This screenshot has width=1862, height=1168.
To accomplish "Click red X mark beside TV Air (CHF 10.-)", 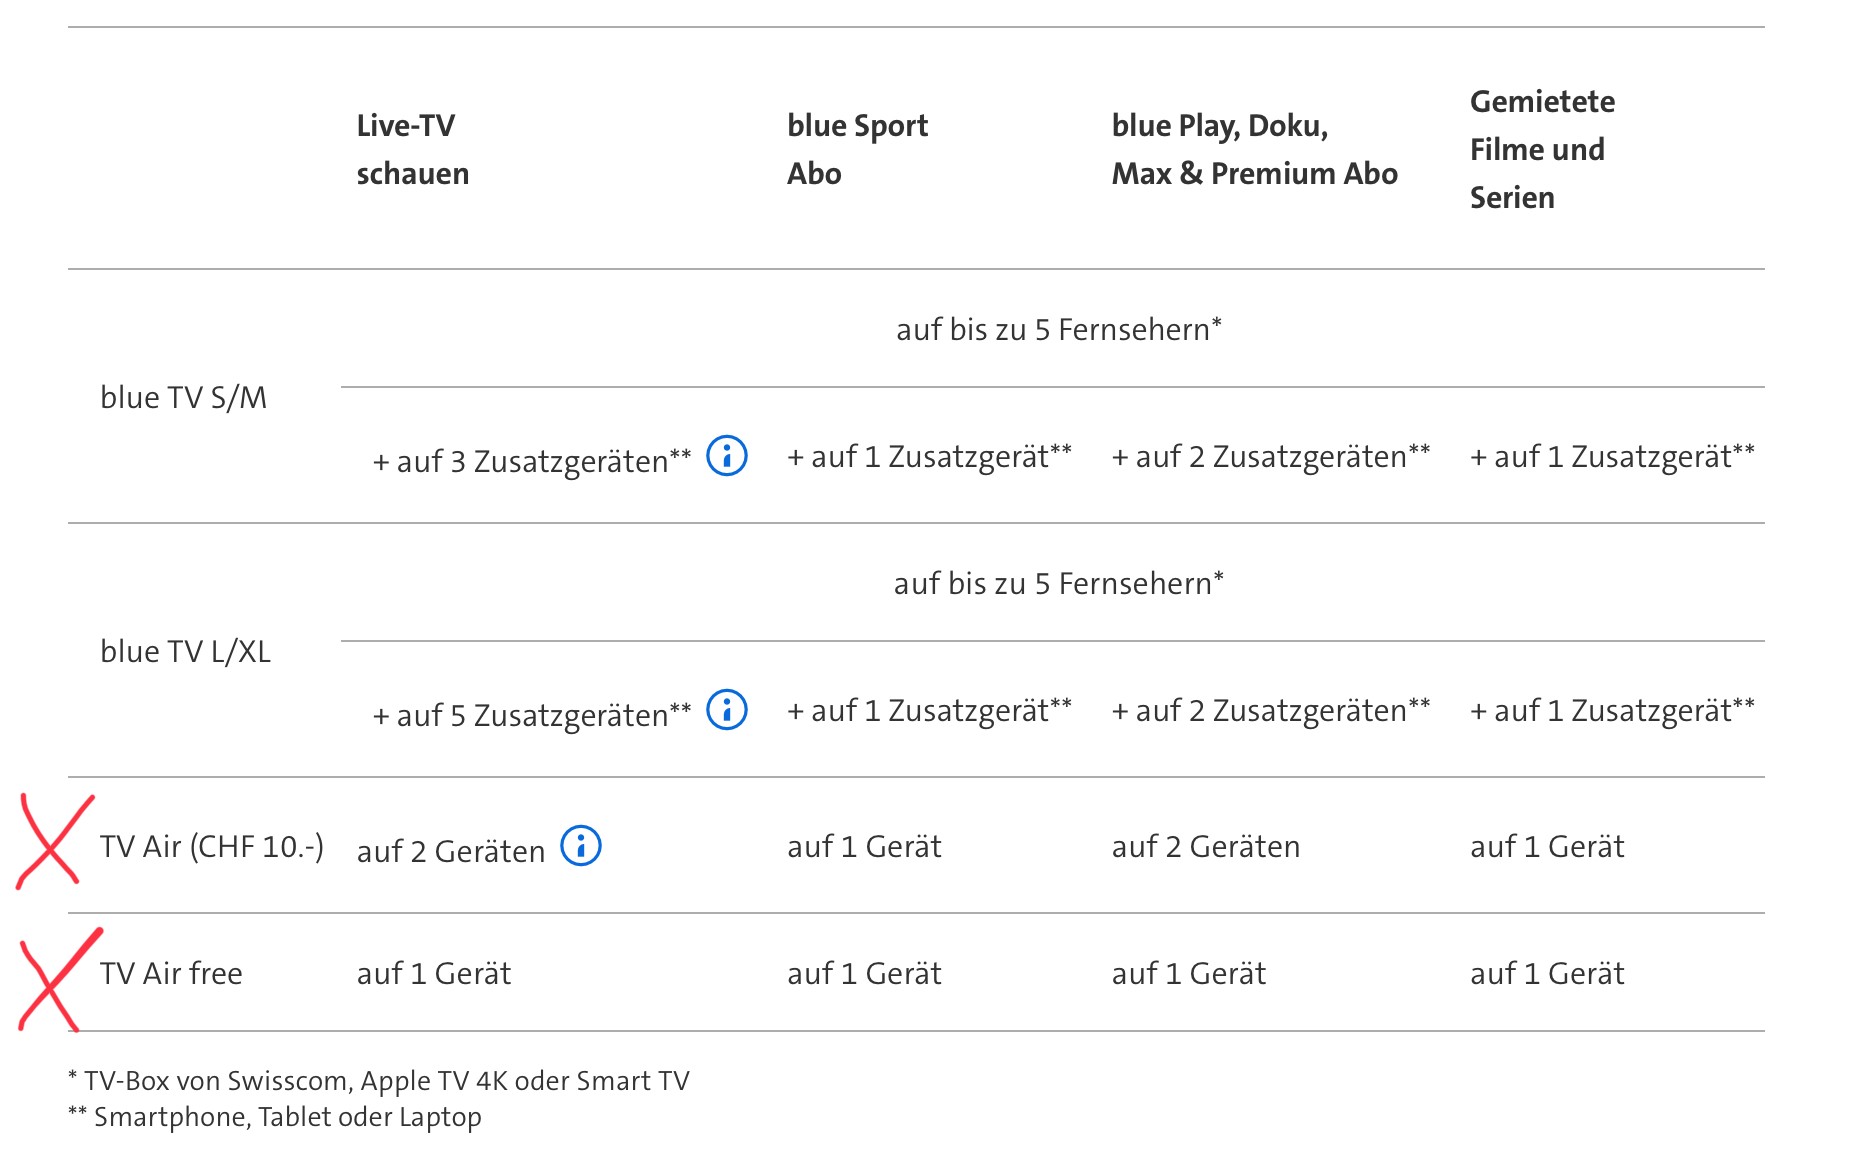I will click(52, 841).
